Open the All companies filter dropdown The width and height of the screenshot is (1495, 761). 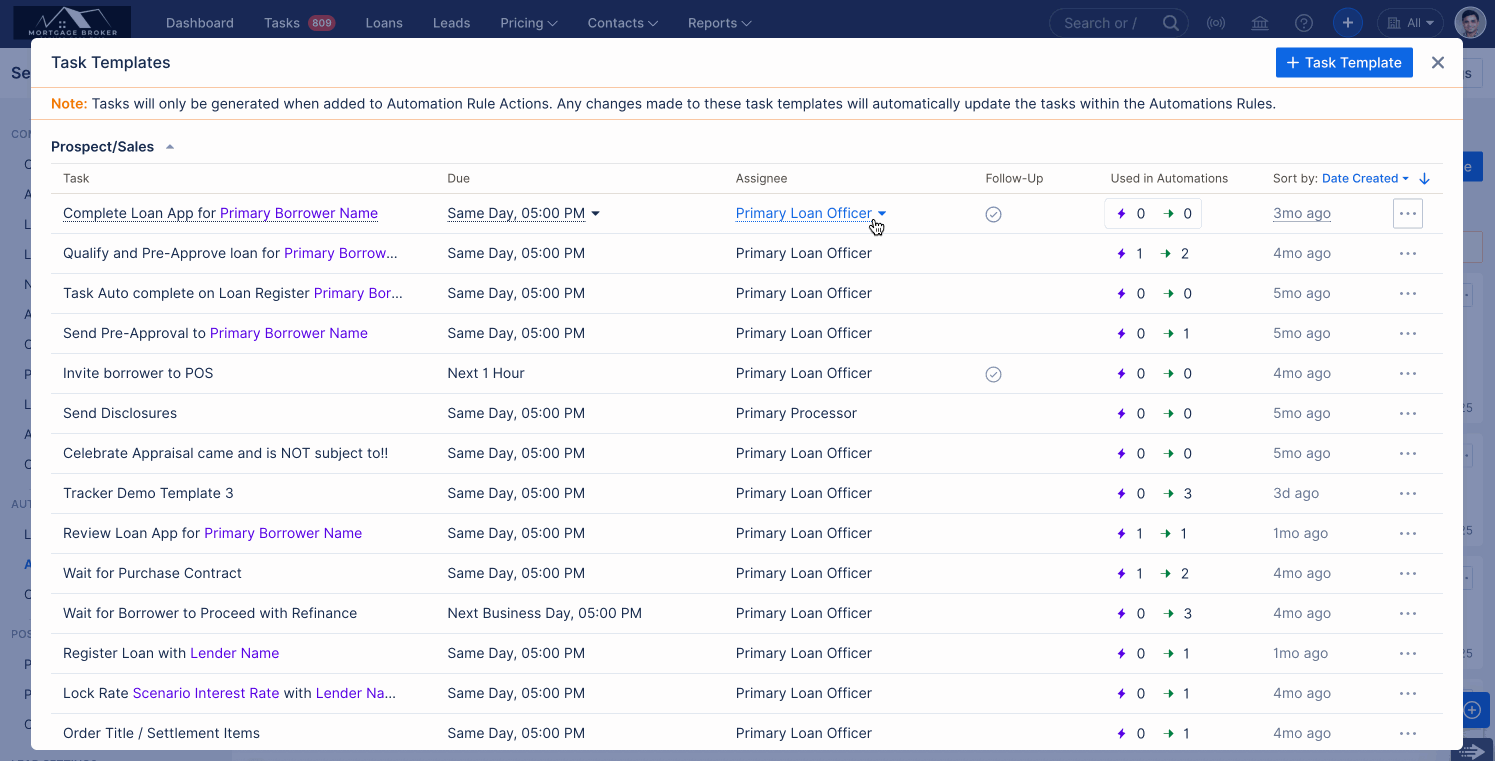(1411, 23)
